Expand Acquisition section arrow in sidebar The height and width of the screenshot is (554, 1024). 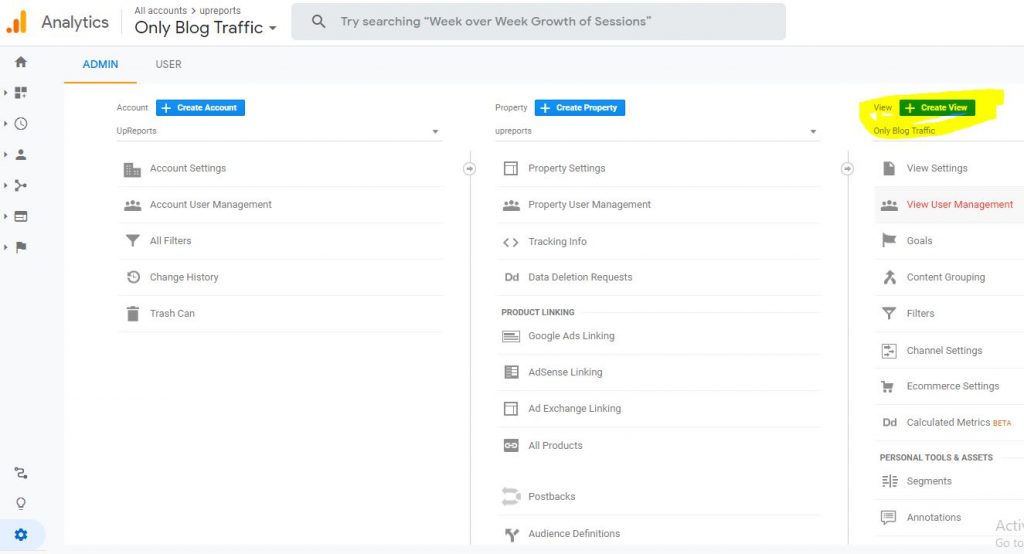6,186
